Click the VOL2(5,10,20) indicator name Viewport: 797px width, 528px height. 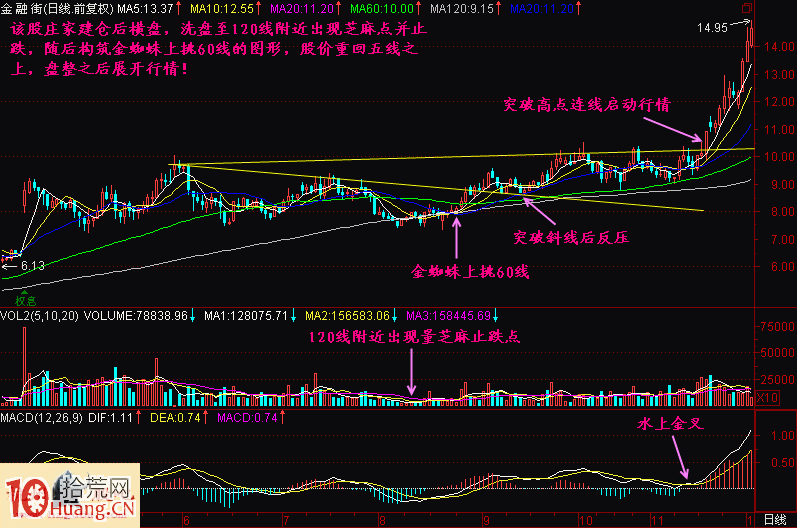click(x=40, y=316)
